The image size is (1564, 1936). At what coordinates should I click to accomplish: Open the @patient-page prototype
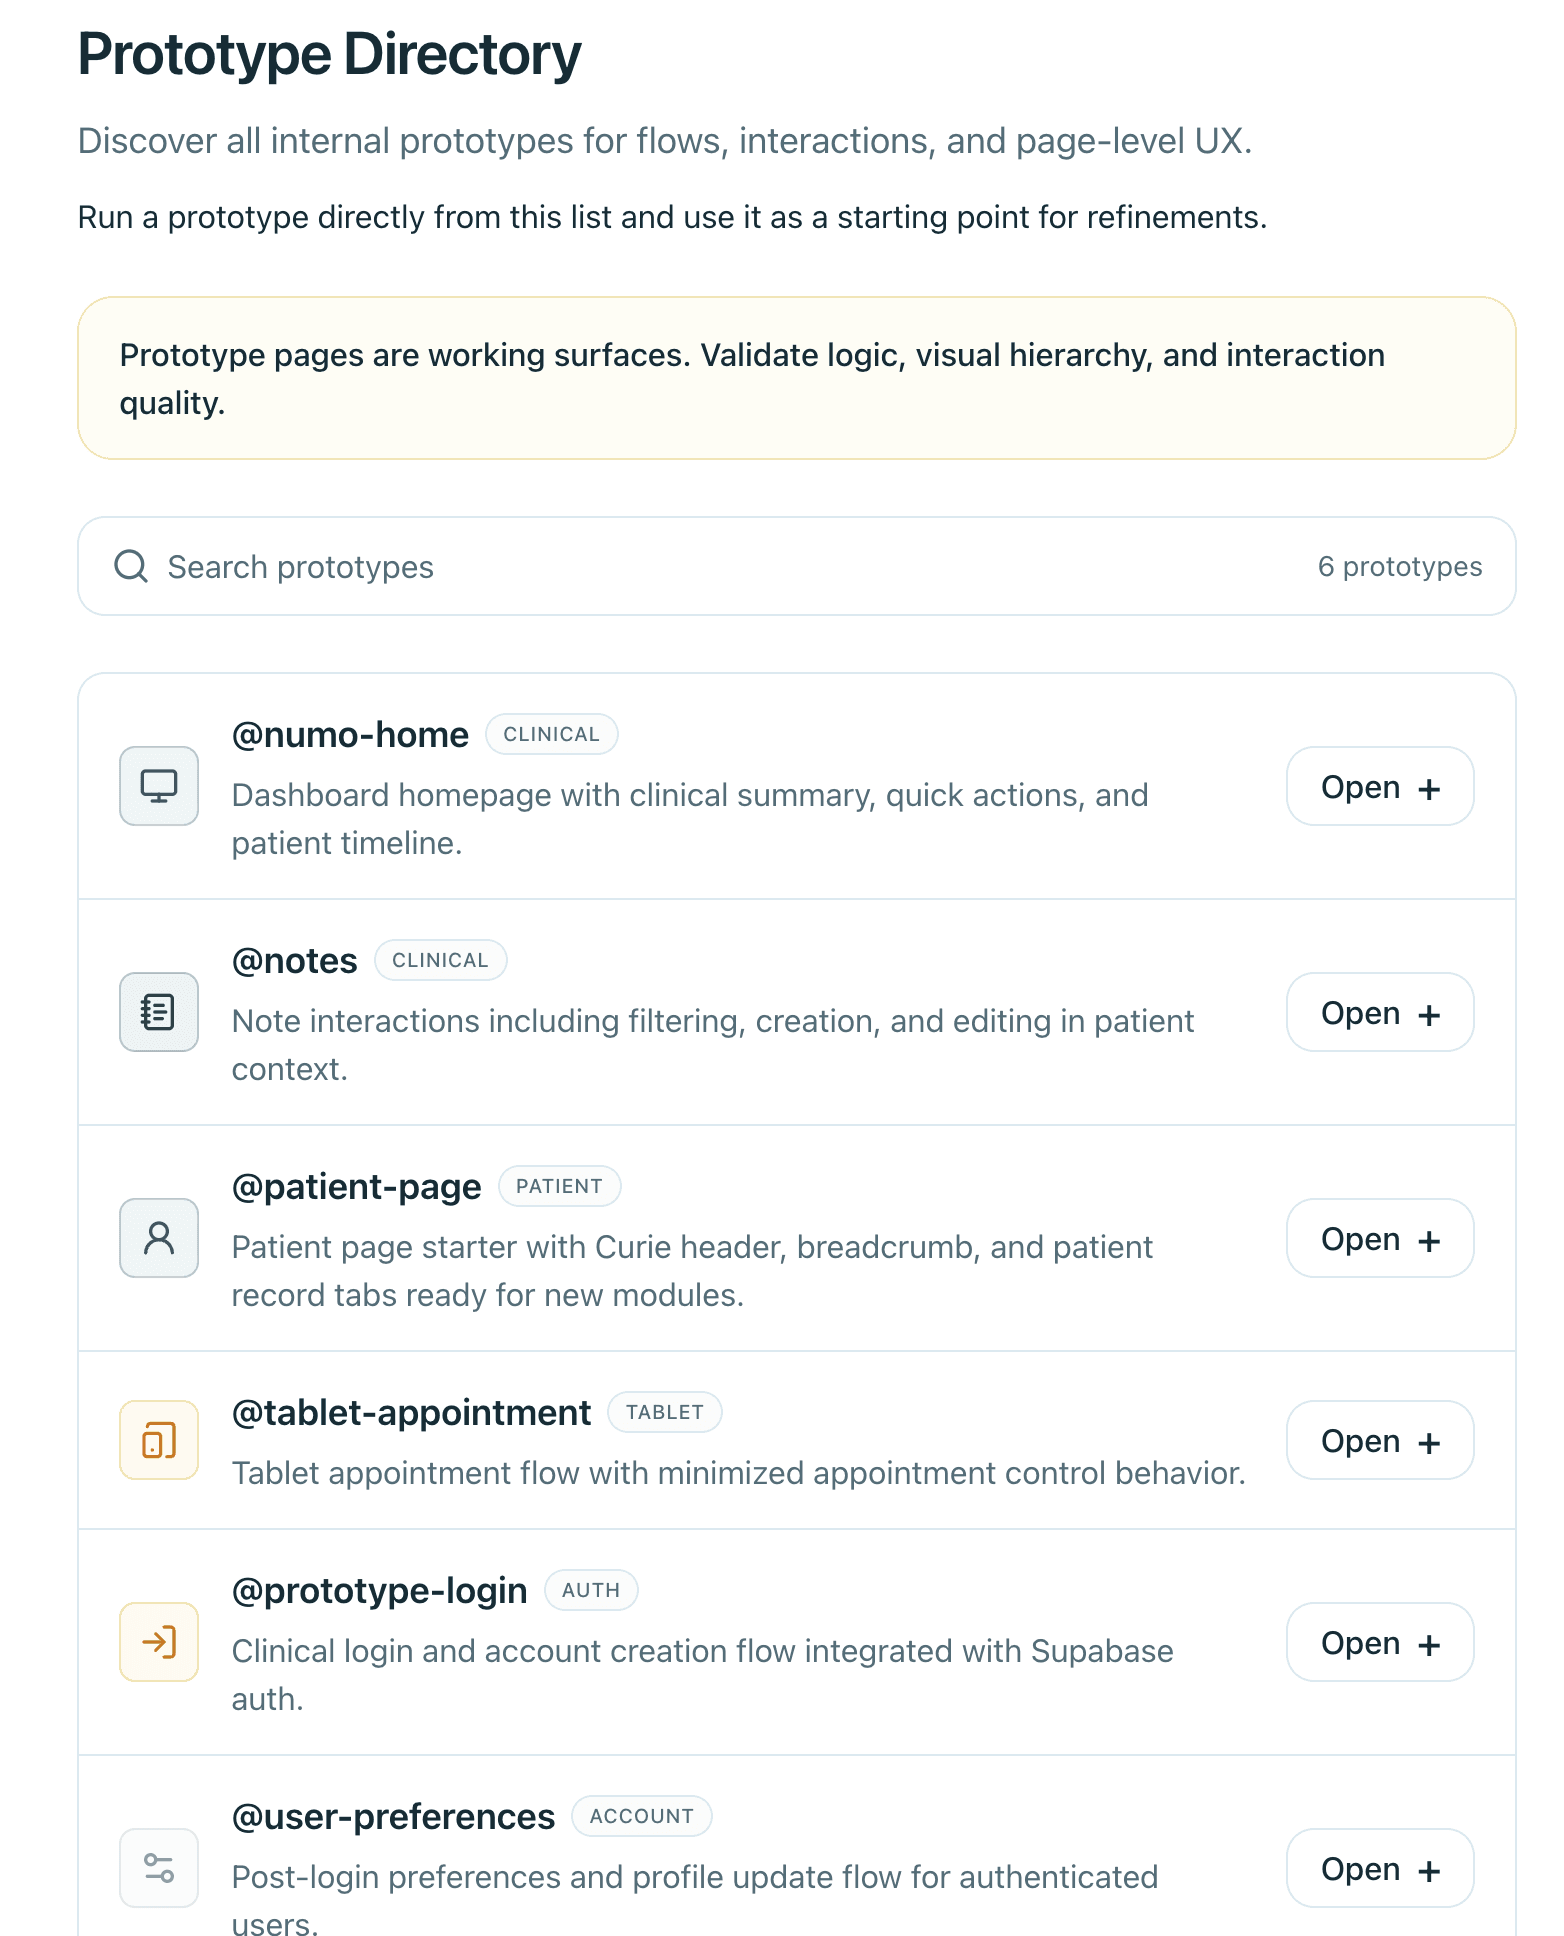[x=1380, y=1238]
